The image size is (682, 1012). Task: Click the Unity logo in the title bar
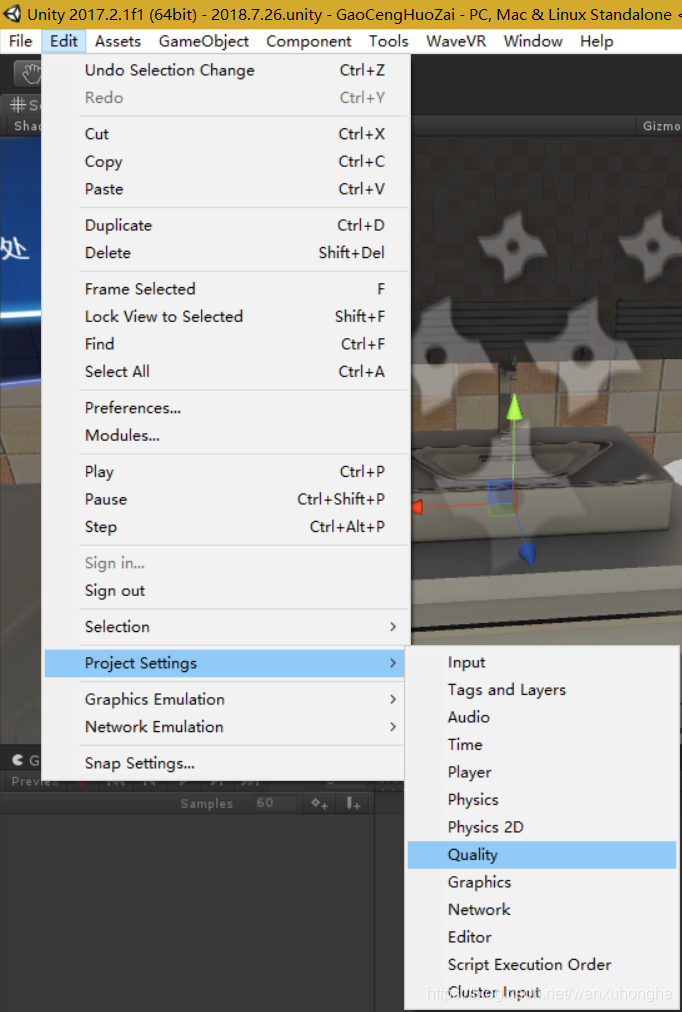pyautogui.click(x=11, y=14)
